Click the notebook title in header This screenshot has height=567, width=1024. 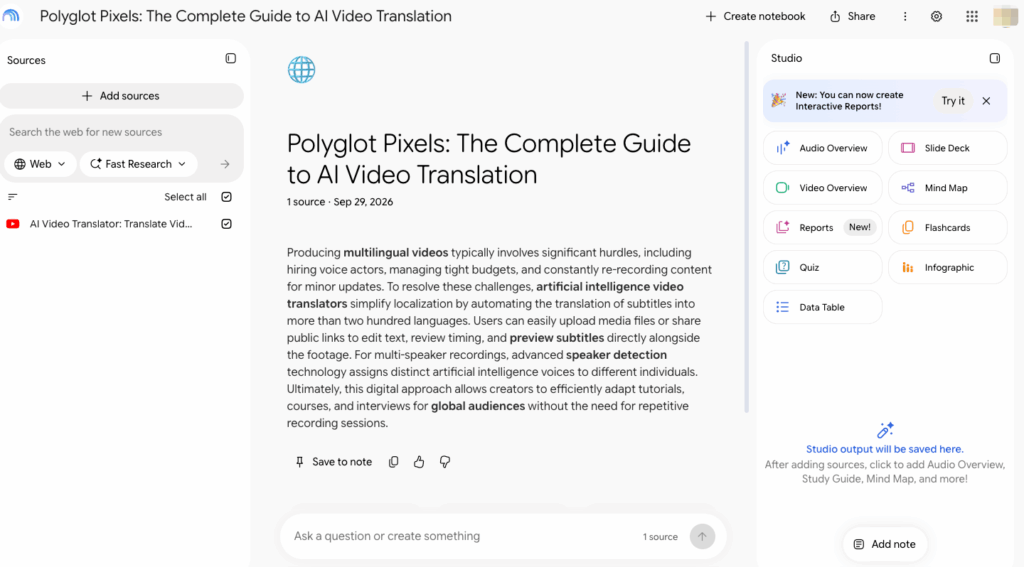pyautogui.click(x=246, y=16)
